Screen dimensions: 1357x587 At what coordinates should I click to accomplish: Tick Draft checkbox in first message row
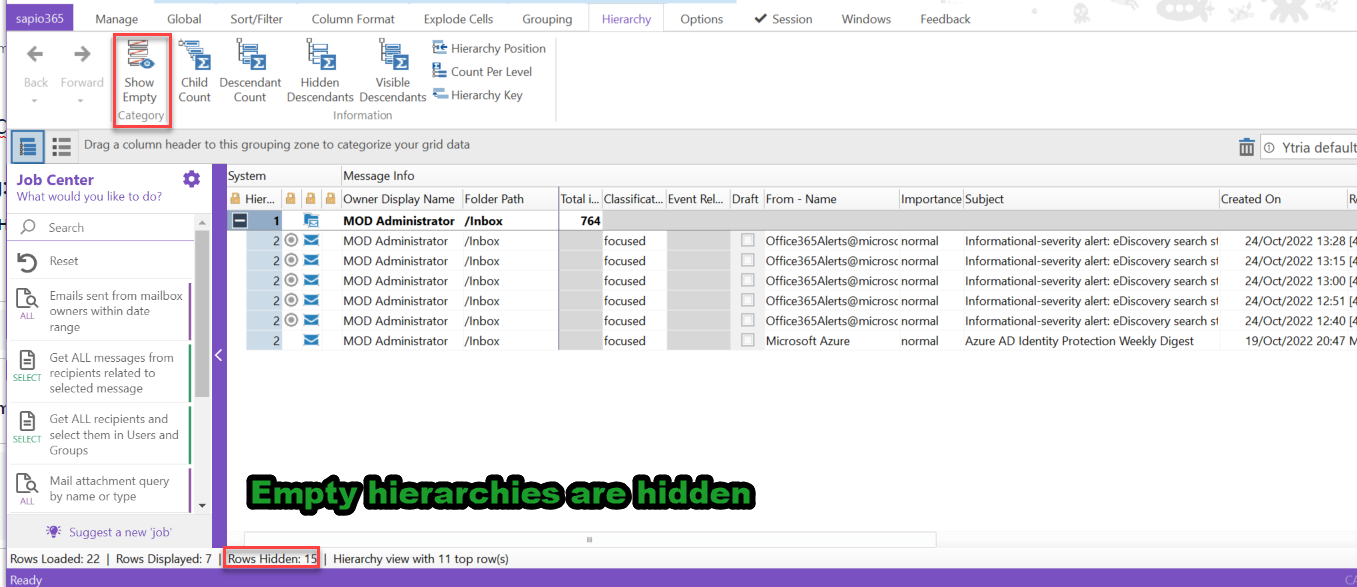pyautogui.click(x=748, y=241)
